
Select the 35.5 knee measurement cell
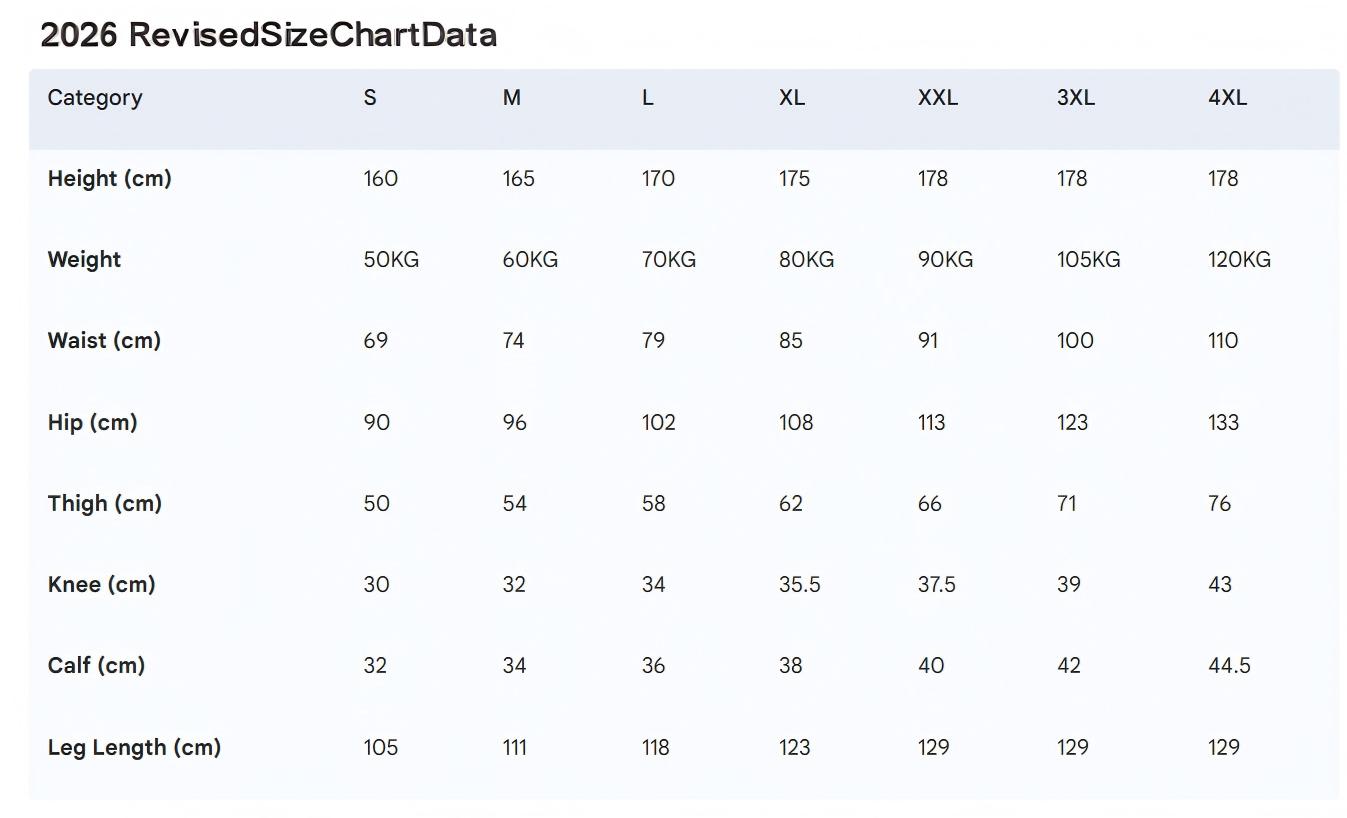point(799,584)
